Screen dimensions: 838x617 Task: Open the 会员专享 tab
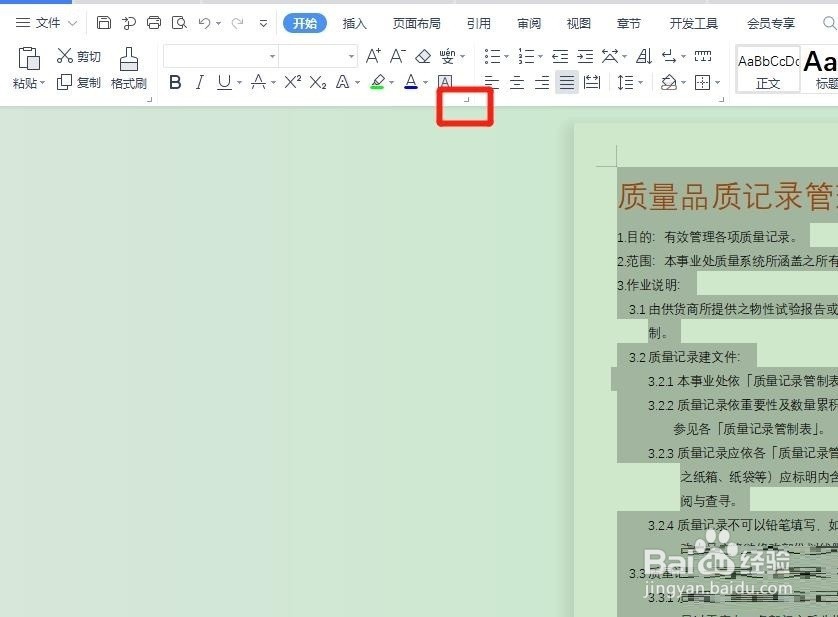point(771,24)
